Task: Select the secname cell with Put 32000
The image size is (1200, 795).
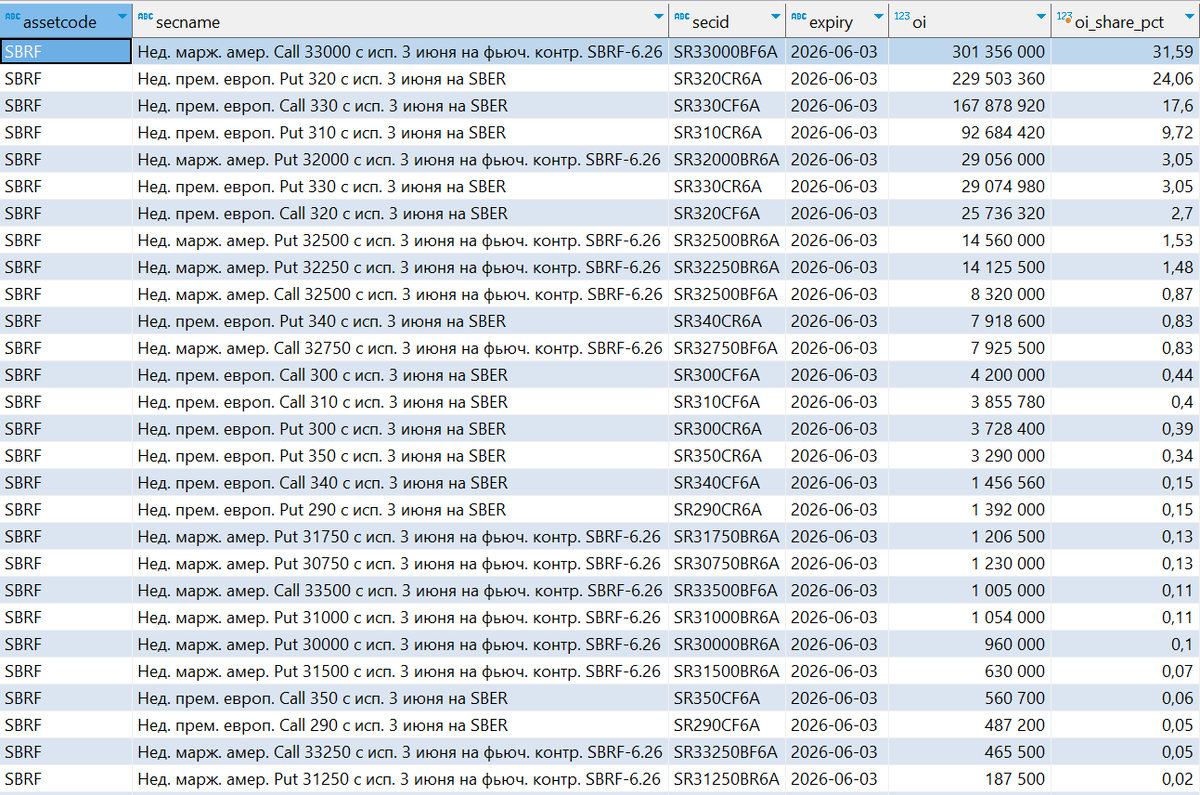Action: click(x=400, y=159)
